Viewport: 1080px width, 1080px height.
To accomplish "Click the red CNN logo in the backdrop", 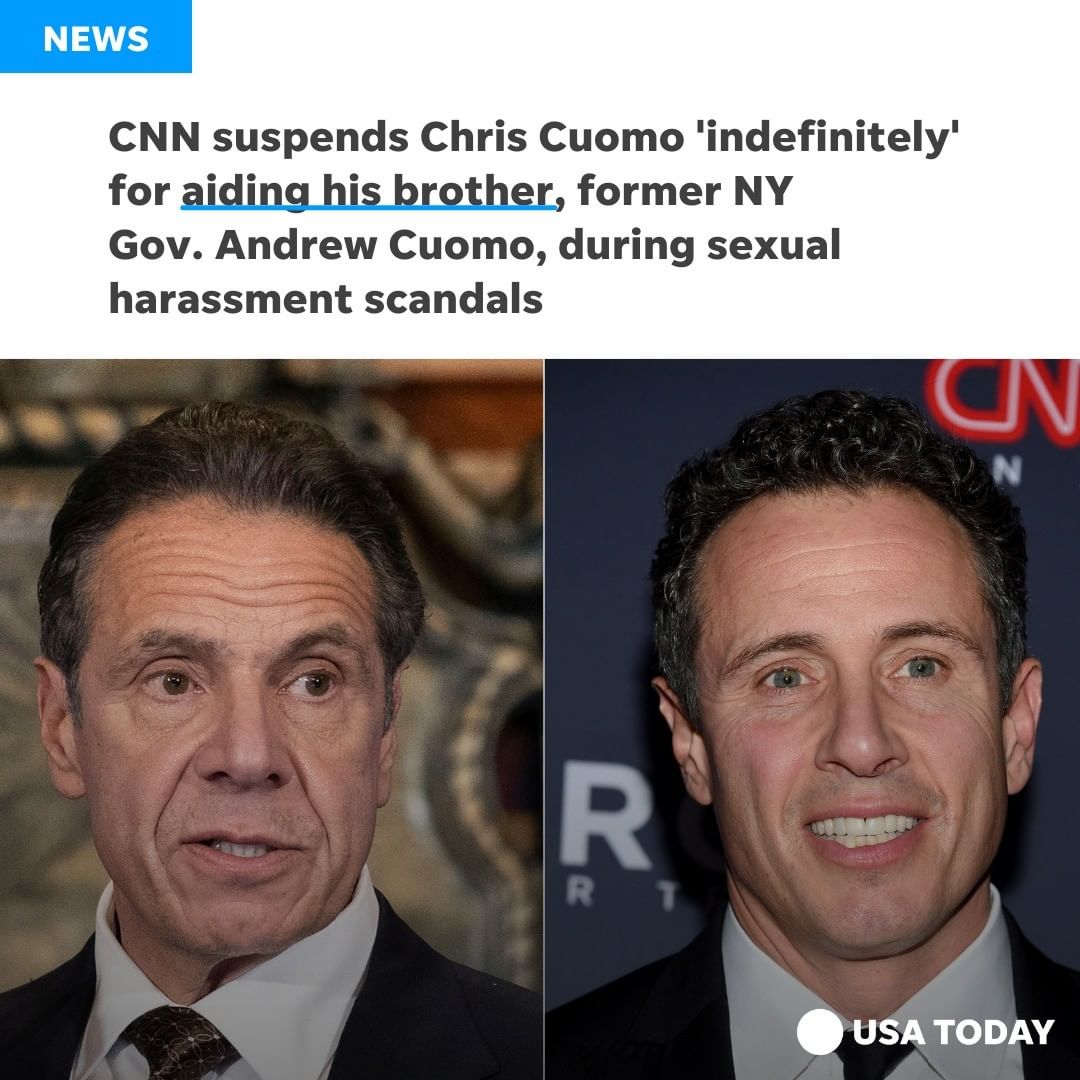I will coord(1004,401).
